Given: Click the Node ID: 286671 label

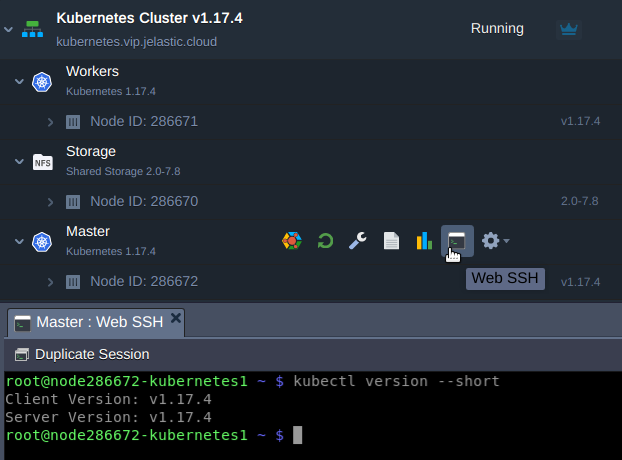Looking at the screenshot, I should point(144,121).
